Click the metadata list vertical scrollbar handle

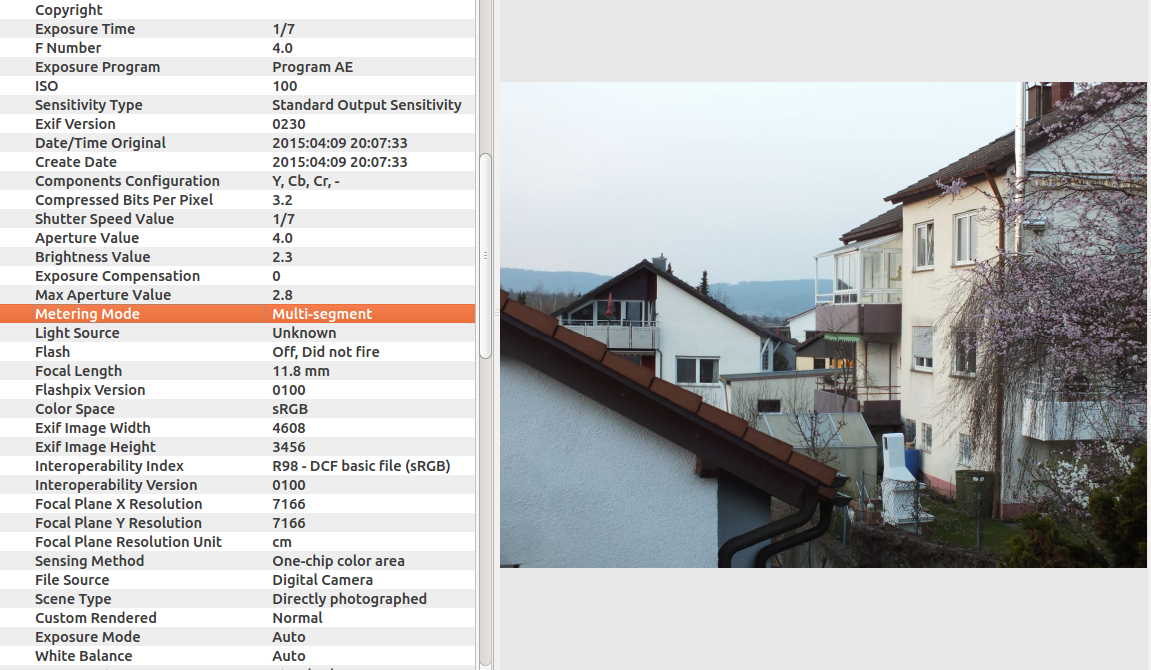(x=485, y=255)
